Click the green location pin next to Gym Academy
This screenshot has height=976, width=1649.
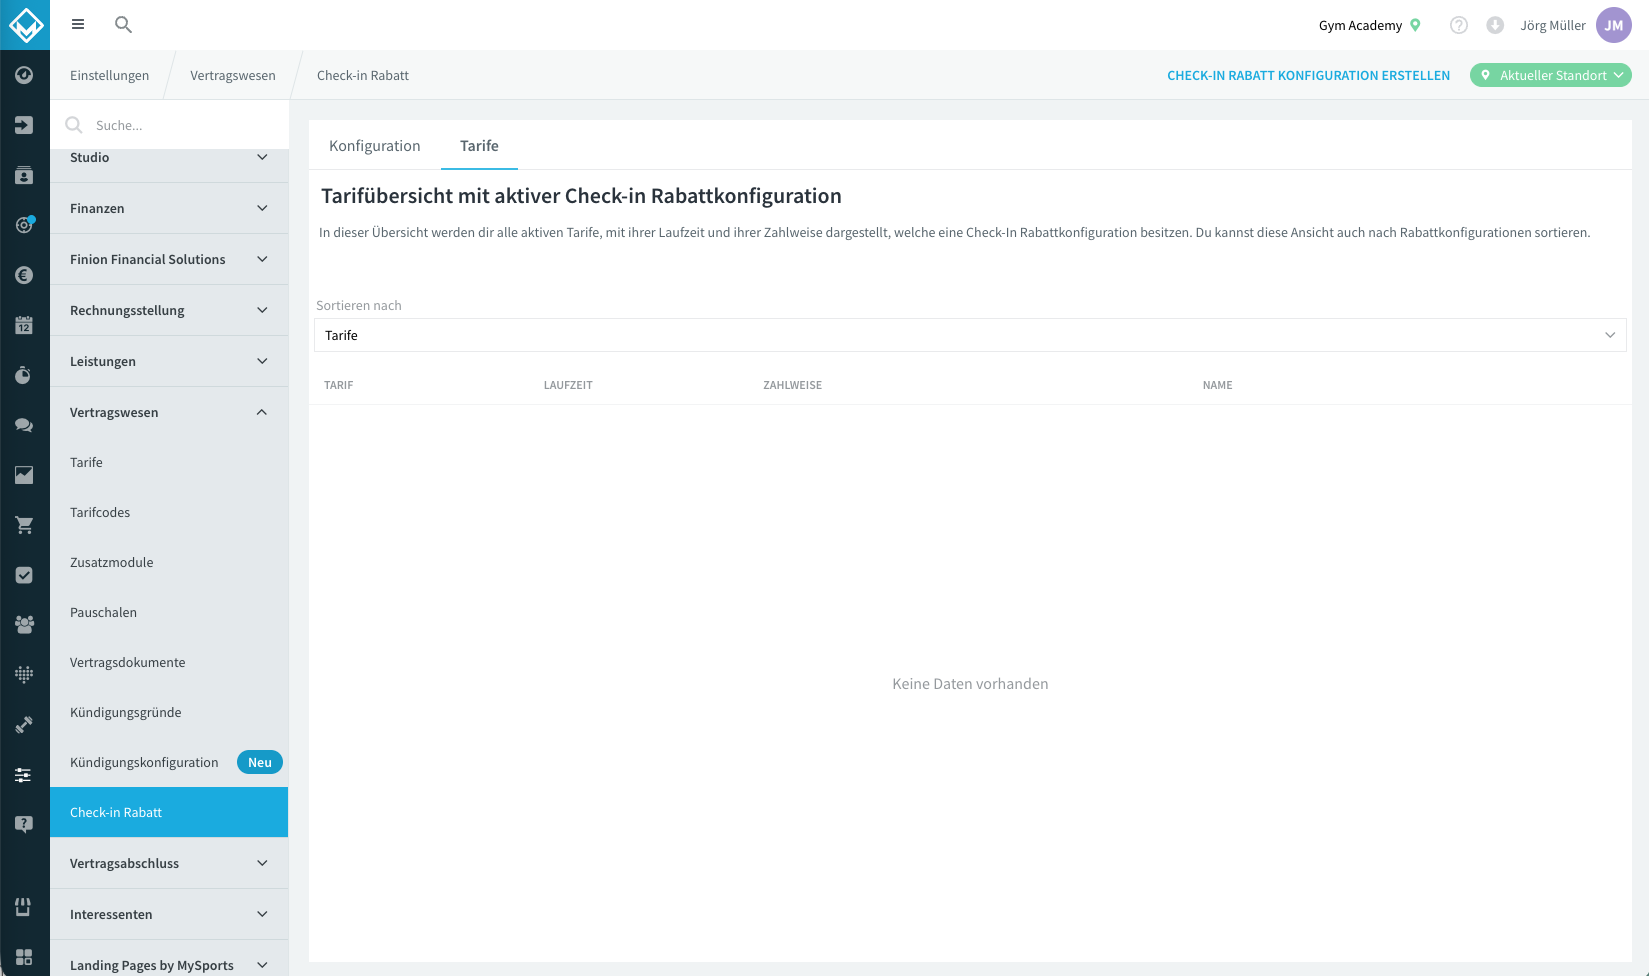pos(1415,25)
